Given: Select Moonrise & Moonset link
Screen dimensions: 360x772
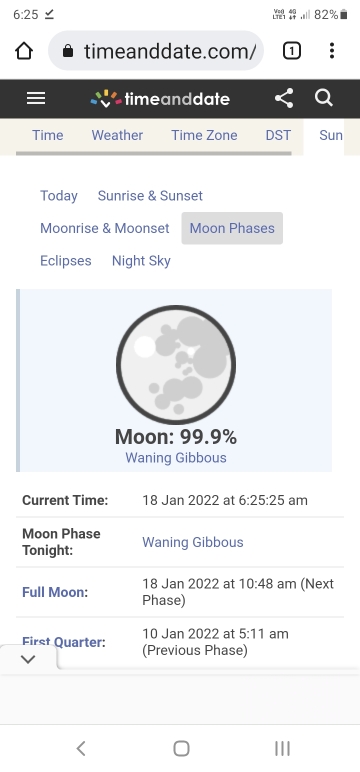Looking at the screenshot, I should tap(105, 228).
